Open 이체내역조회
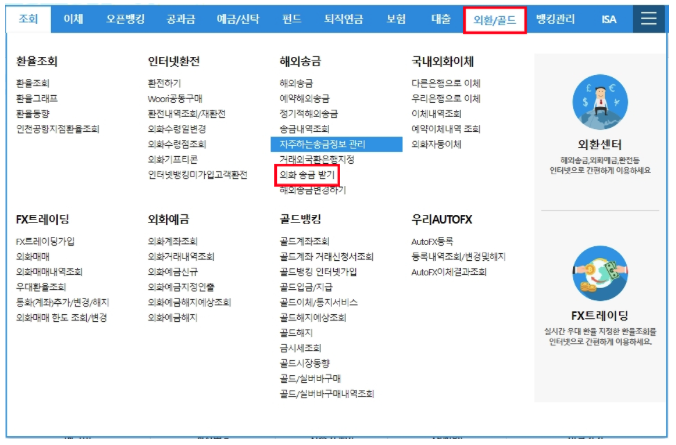 click(436, 114)
